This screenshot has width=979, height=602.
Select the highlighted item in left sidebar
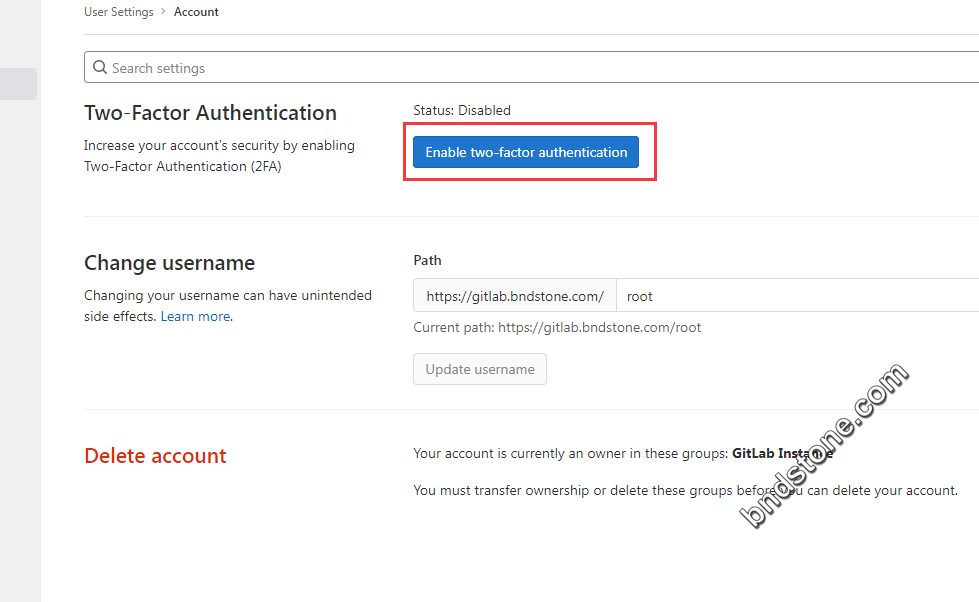(18, 84)
